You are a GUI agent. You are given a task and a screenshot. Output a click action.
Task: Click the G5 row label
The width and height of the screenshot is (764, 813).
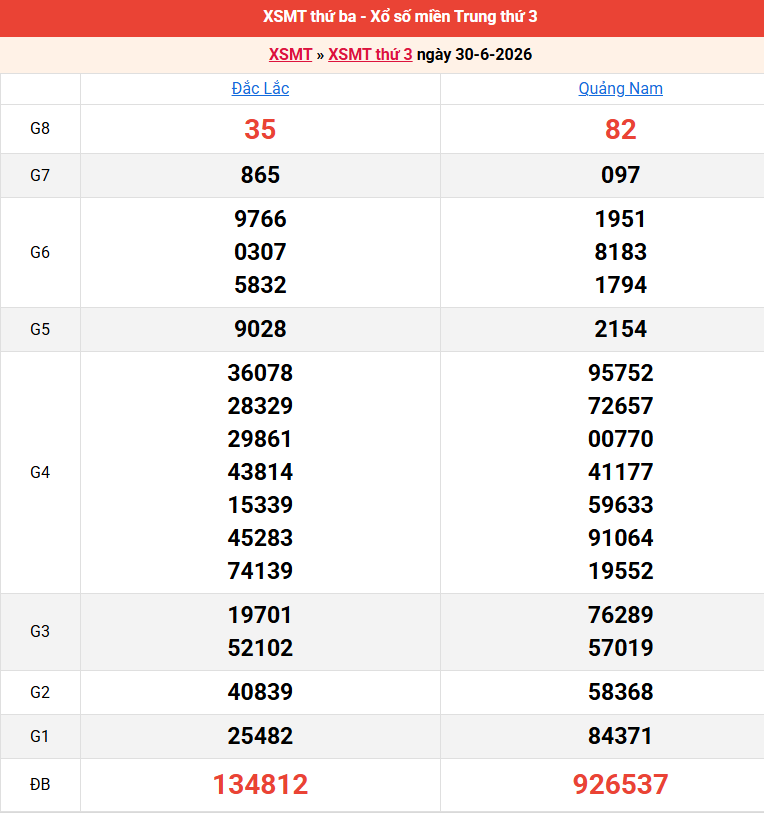[40, 329]
